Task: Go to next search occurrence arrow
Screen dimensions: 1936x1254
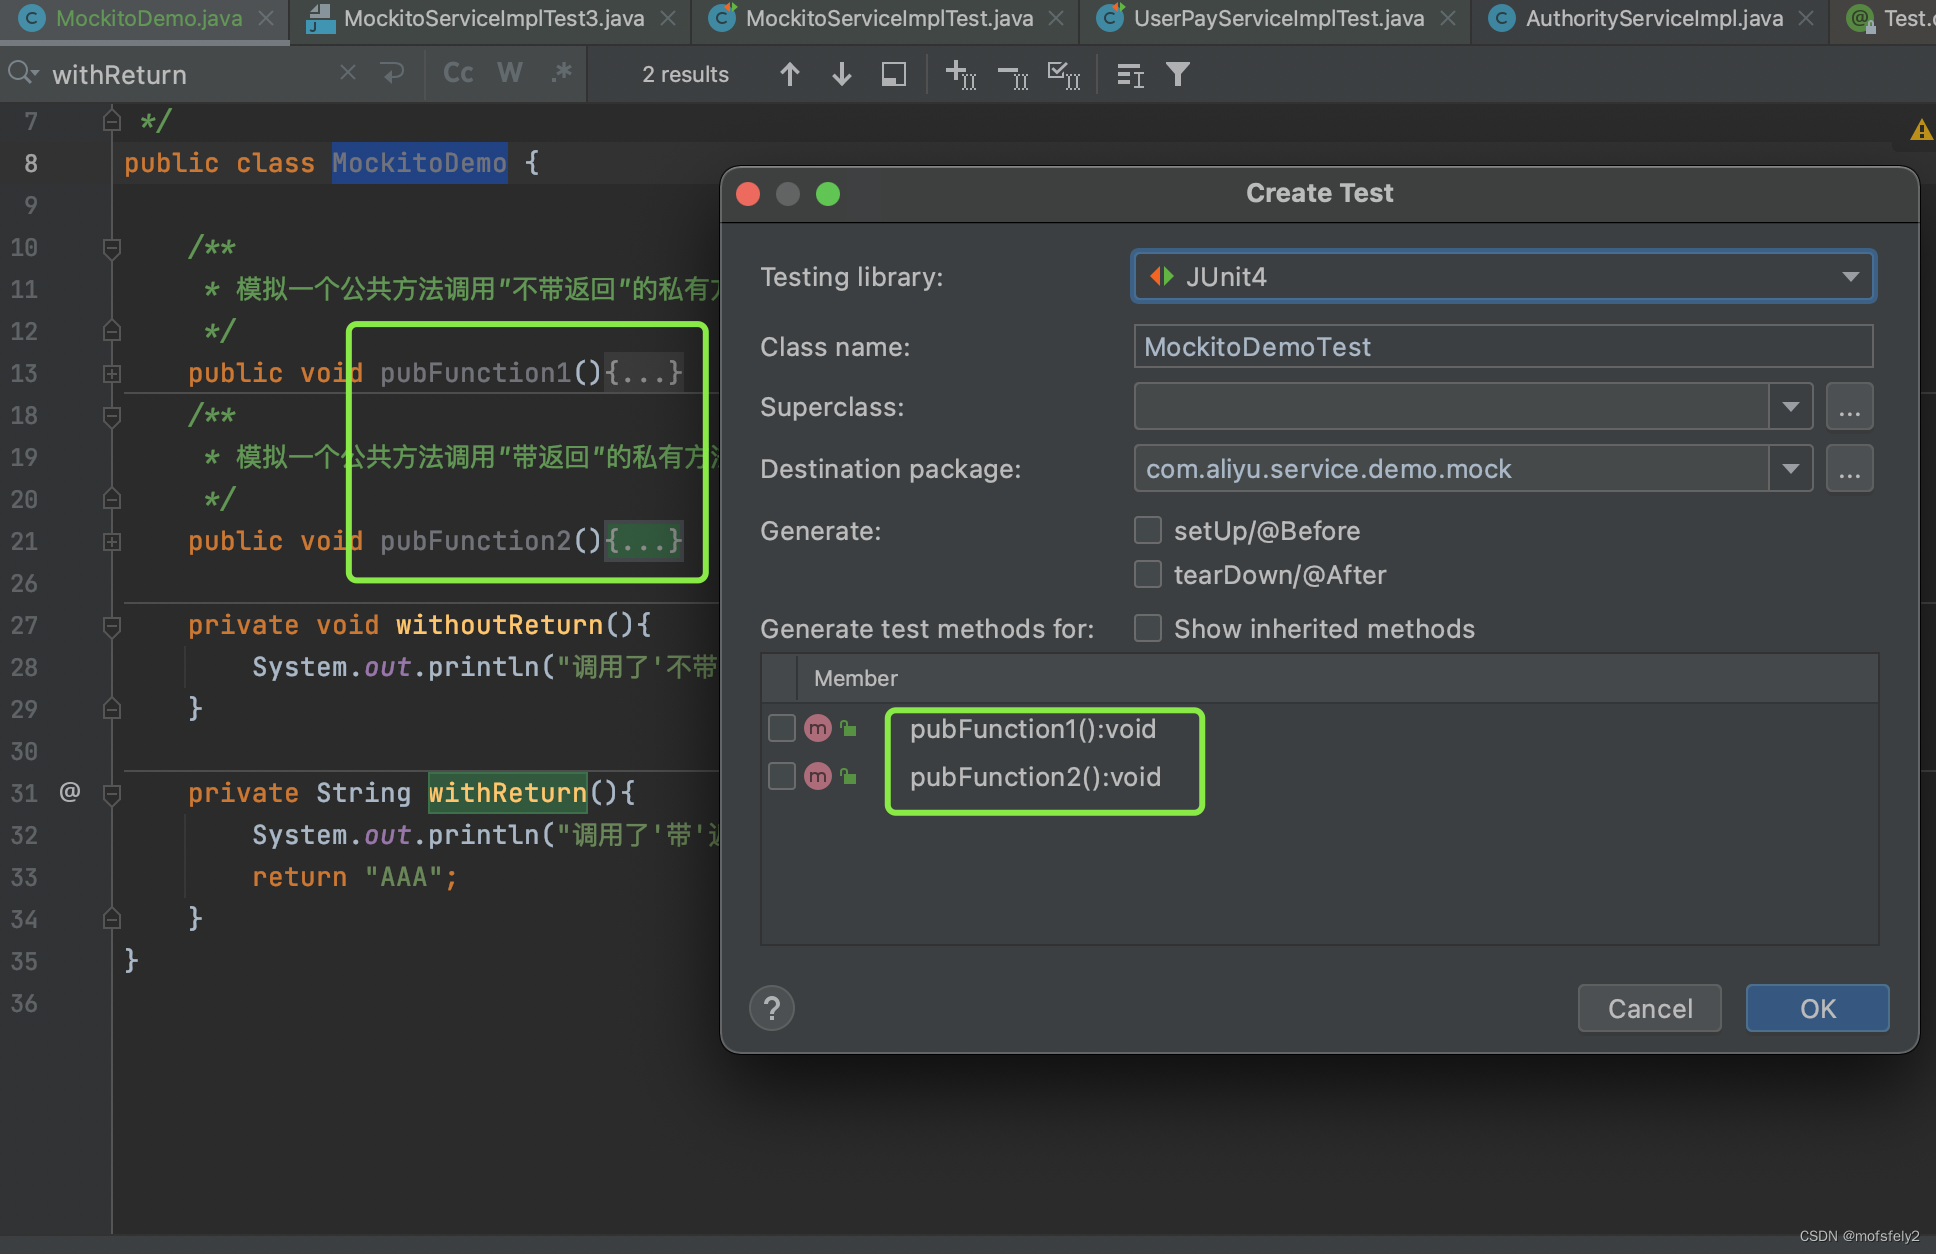Action: (x=842, y=74)
